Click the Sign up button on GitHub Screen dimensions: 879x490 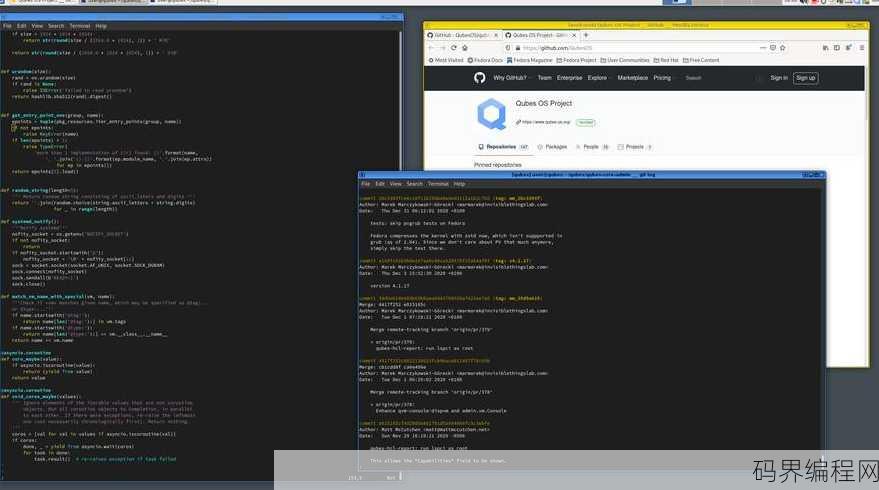806,78
